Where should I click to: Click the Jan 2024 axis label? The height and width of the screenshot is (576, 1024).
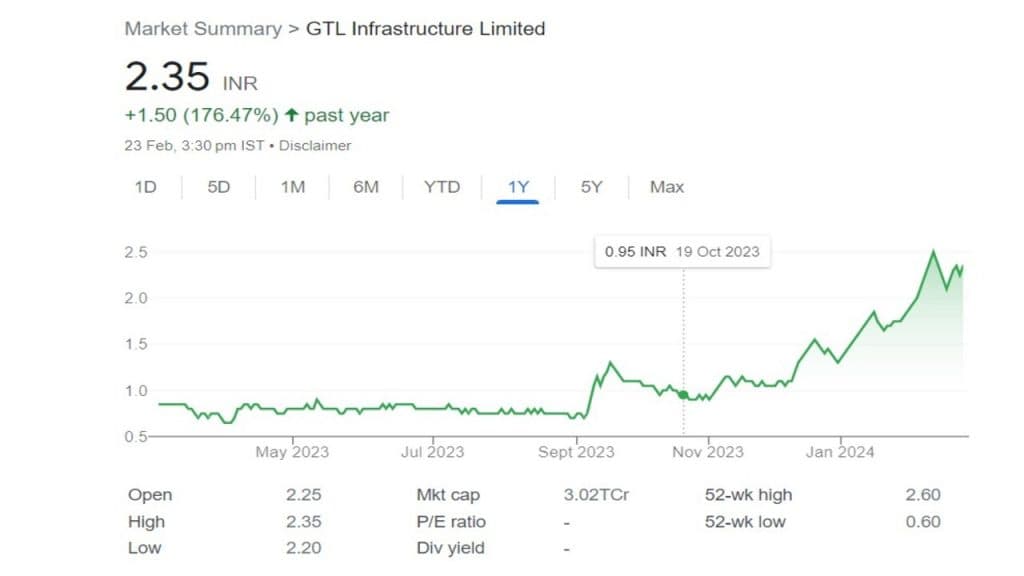click(x=840, y=452)
